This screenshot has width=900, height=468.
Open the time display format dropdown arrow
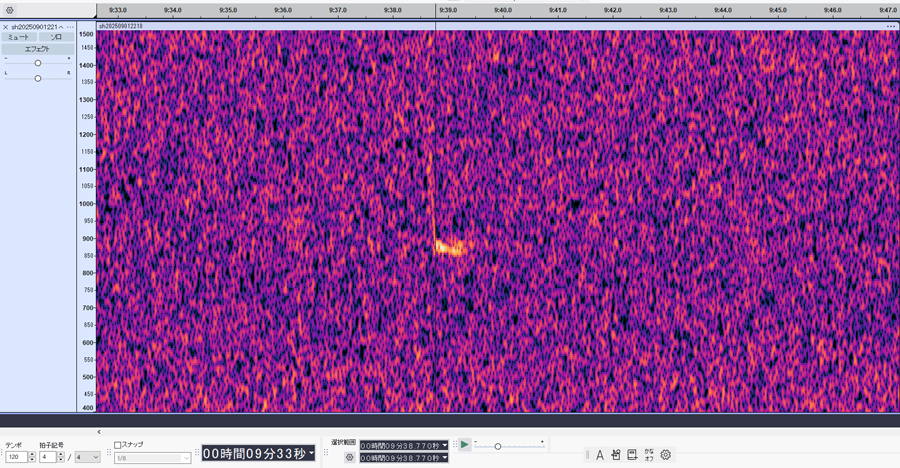point(311,453)
